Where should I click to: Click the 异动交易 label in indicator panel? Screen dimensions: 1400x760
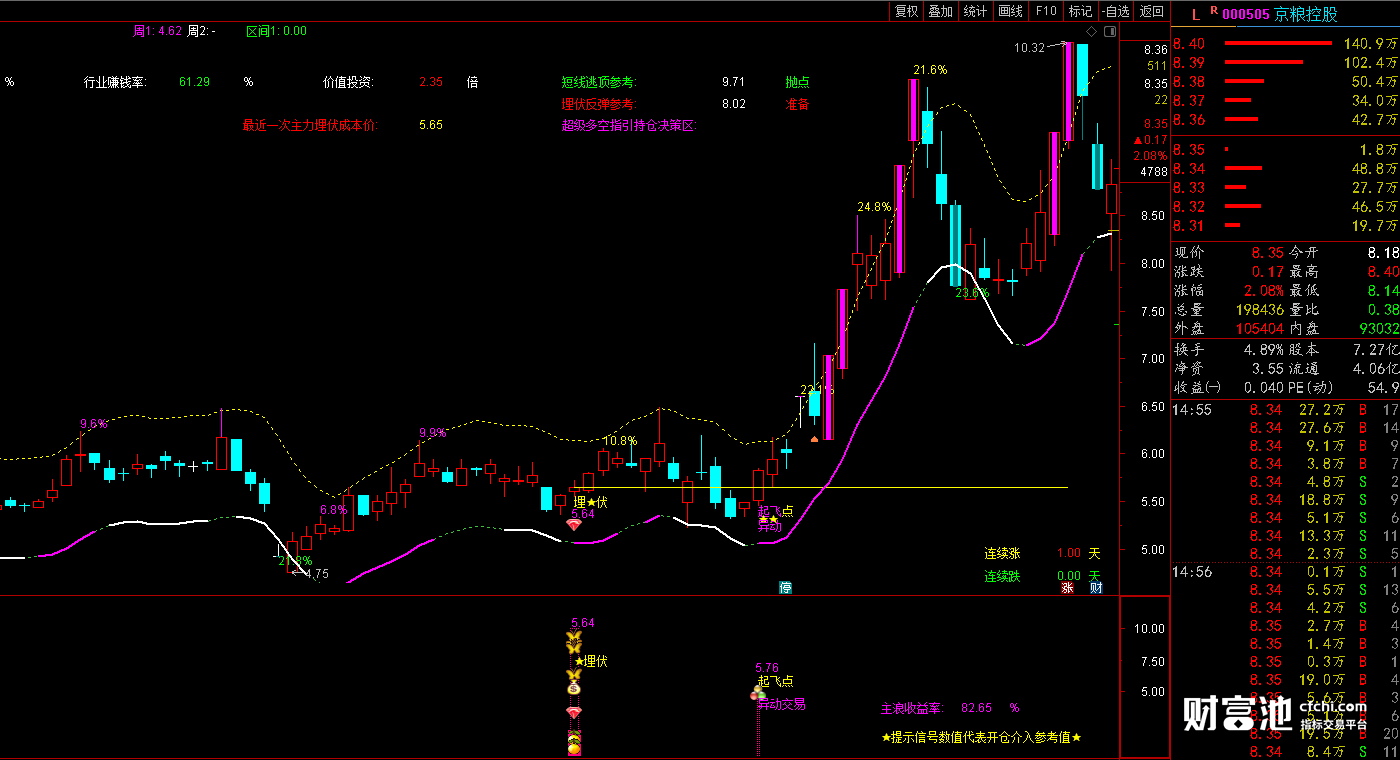[x=781, y=704]
